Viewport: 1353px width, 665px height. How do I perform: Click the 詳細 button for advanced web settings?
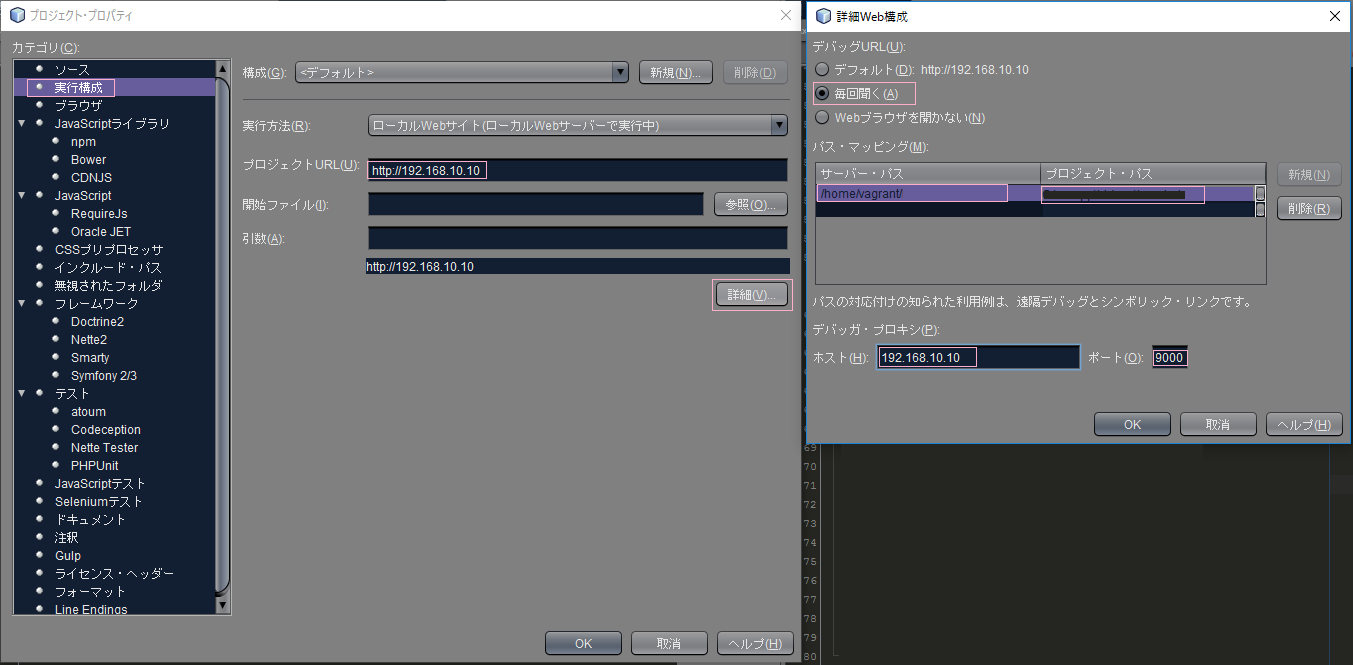(x=751, y=294)
